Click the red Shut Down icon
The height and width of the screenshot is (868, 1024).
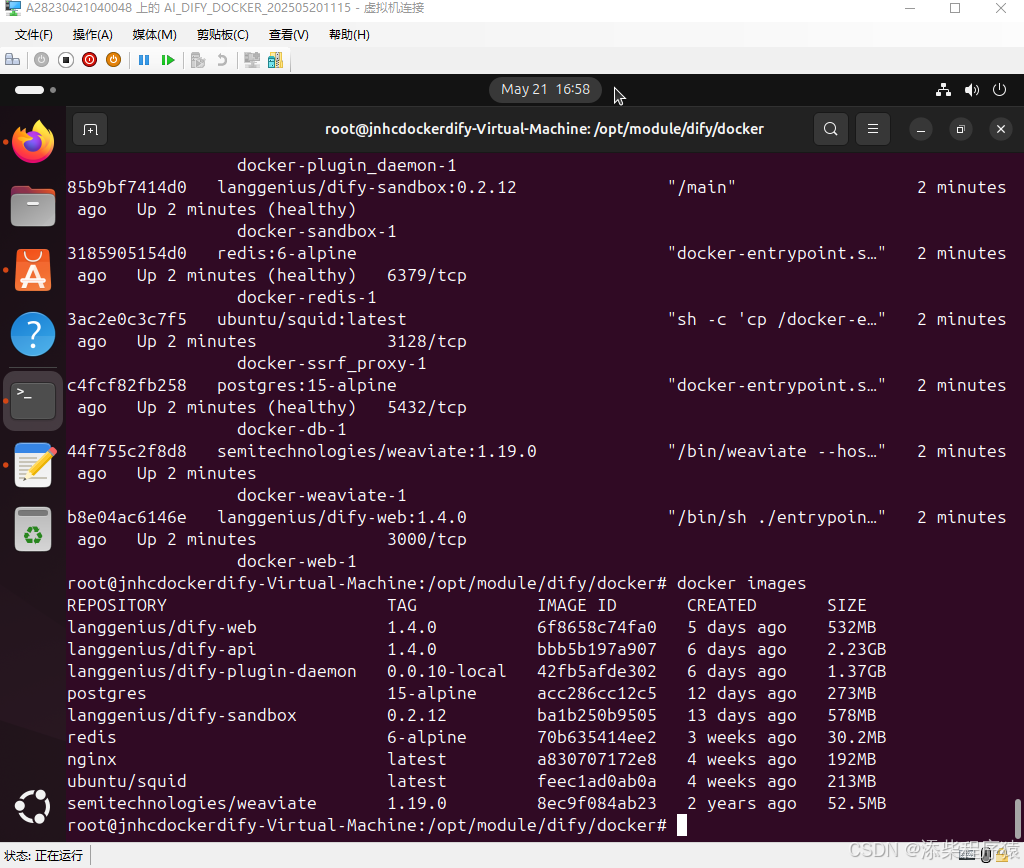[89, 60]
